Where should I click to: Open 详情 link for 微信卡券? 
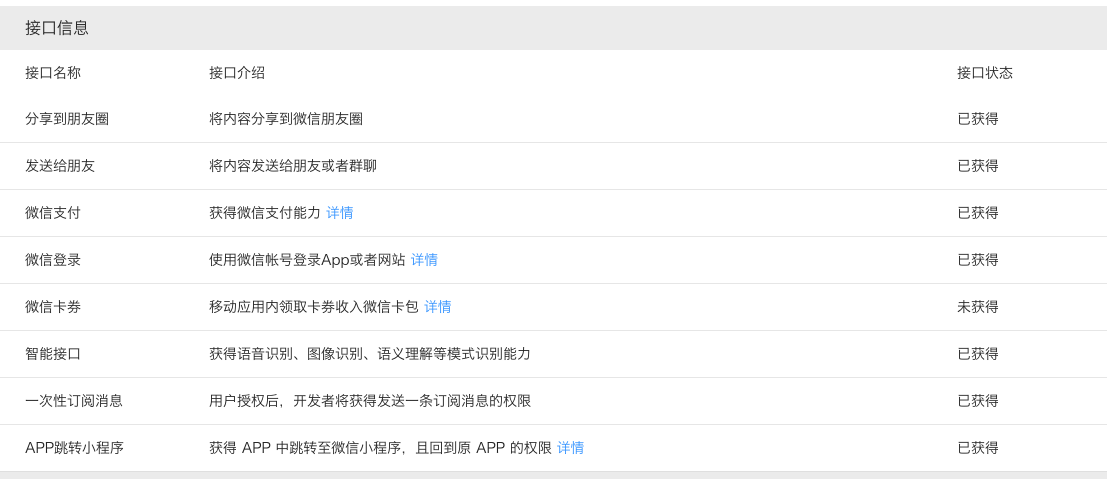point(438,307)
